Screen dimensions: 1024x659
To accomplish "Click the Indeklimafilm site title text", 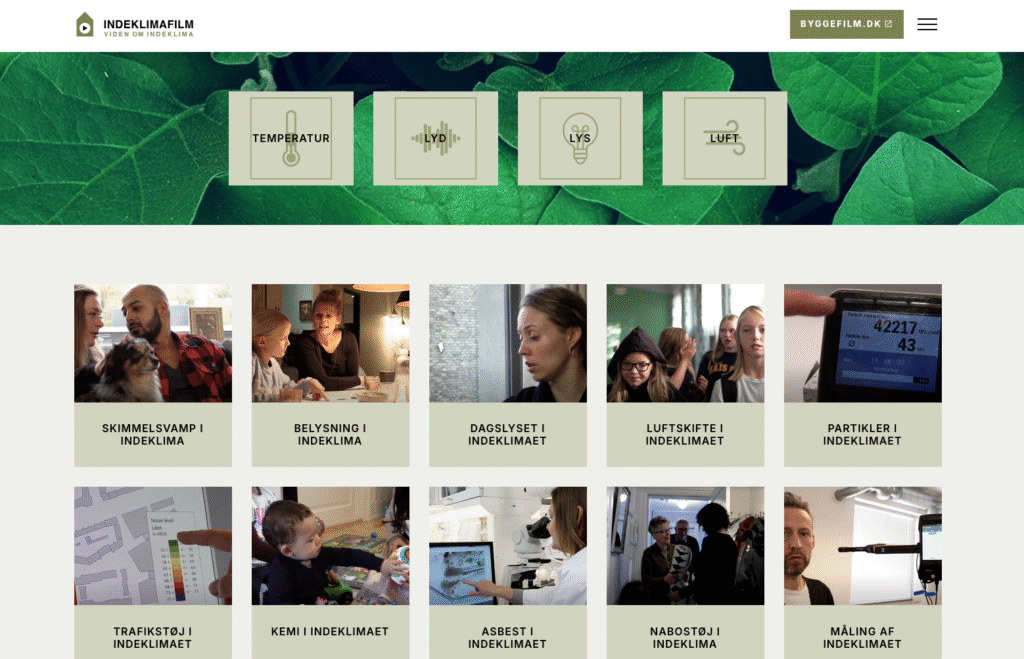I will (148, 25).
